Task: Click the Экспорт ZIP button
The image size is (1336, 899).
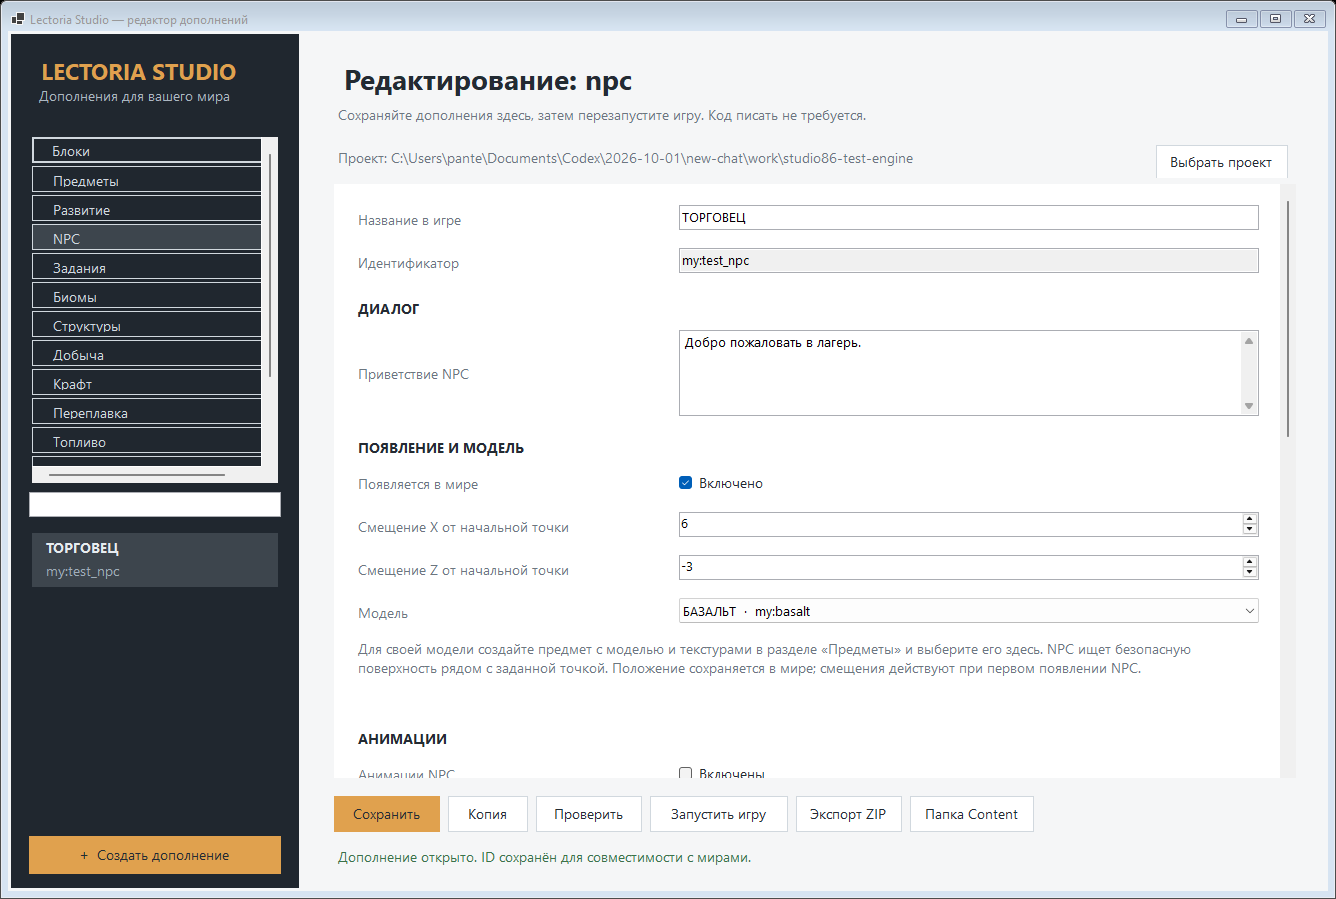Action: tap(848, 814)
